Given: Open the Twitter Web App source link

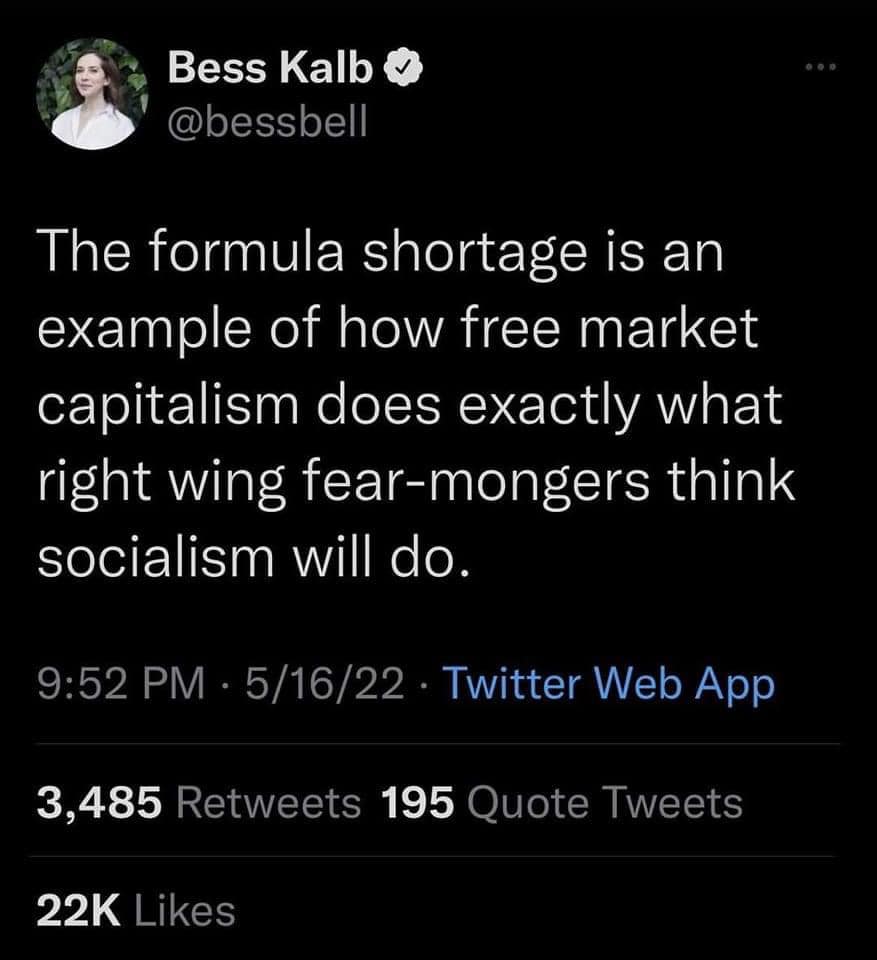Looking at the screenshot, I should tap(614, 684).
